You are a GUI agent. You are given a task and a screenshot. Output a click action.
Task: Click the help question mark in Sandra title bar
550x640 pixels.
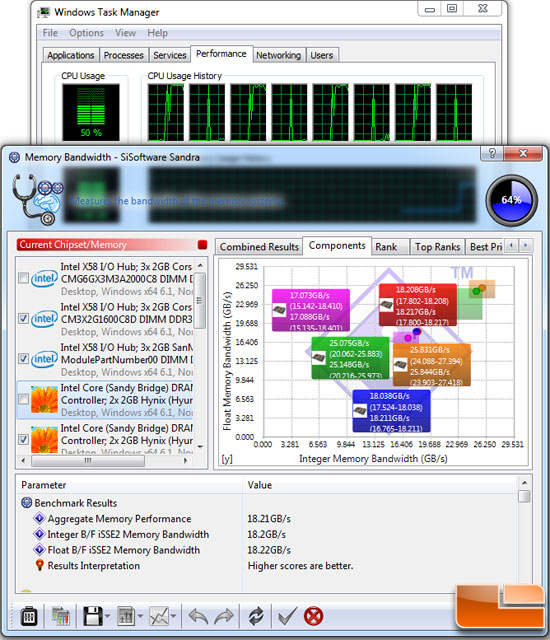click(492, 153)
